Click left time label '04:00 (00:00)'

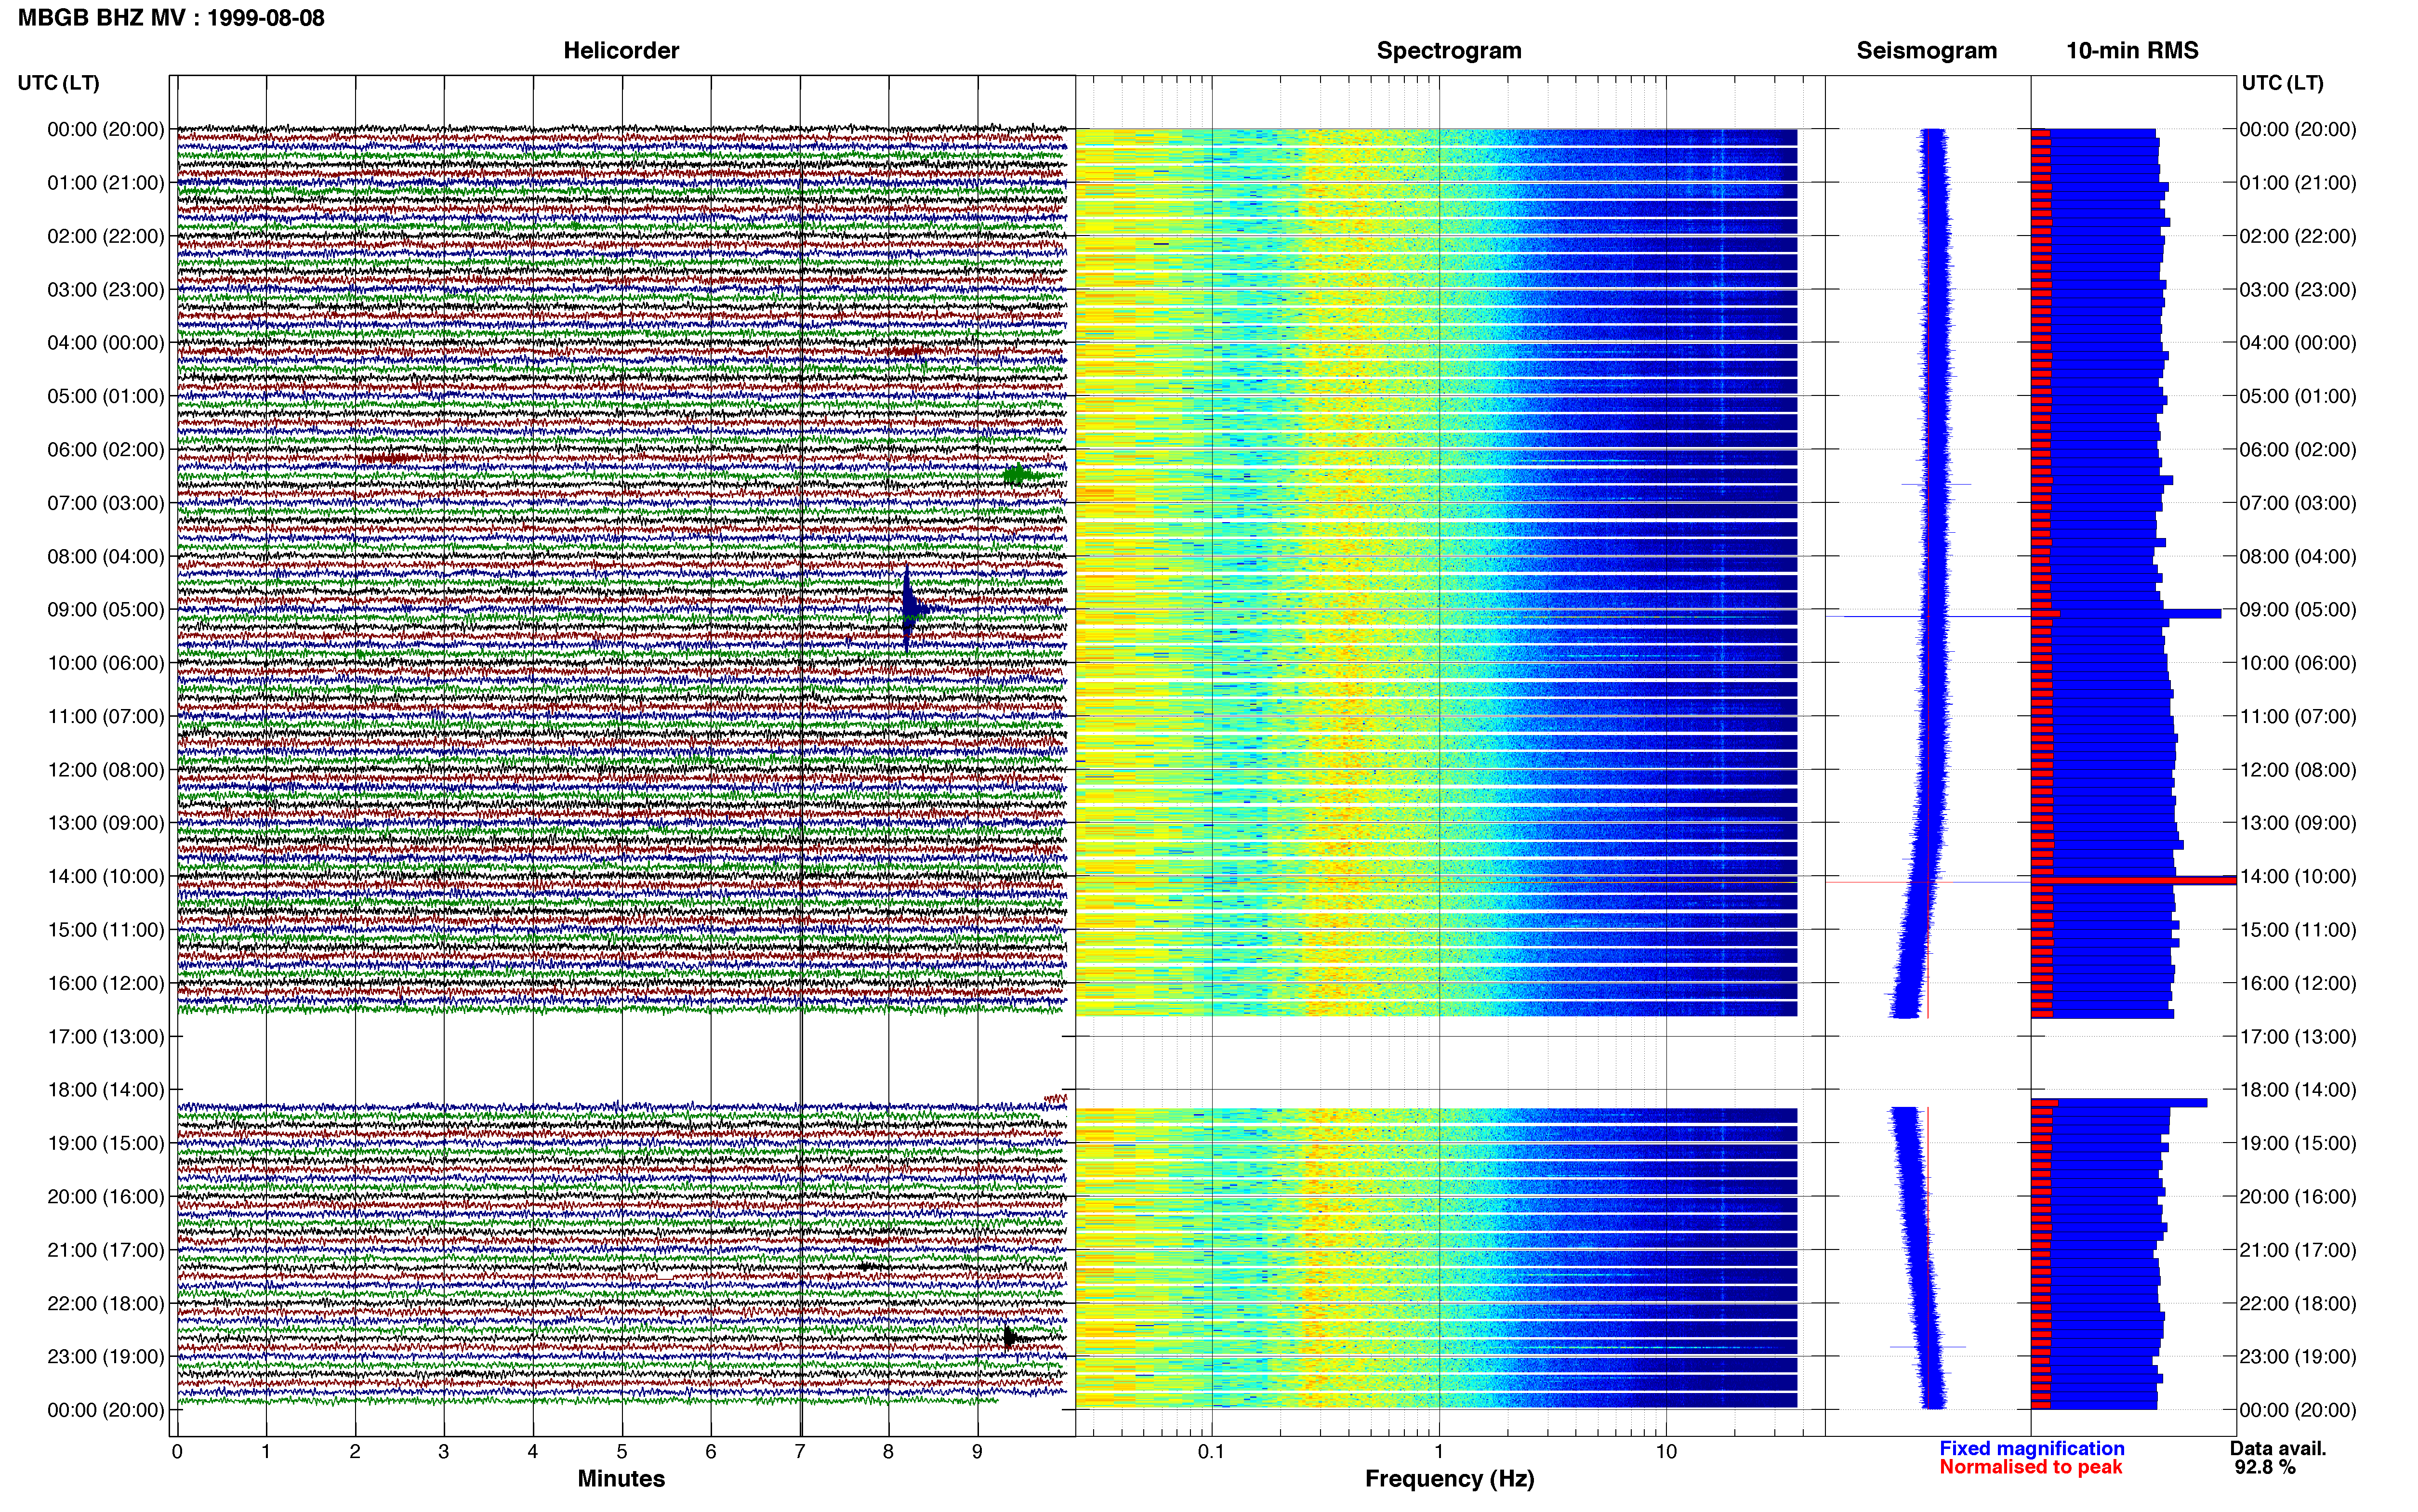[106, 343]
